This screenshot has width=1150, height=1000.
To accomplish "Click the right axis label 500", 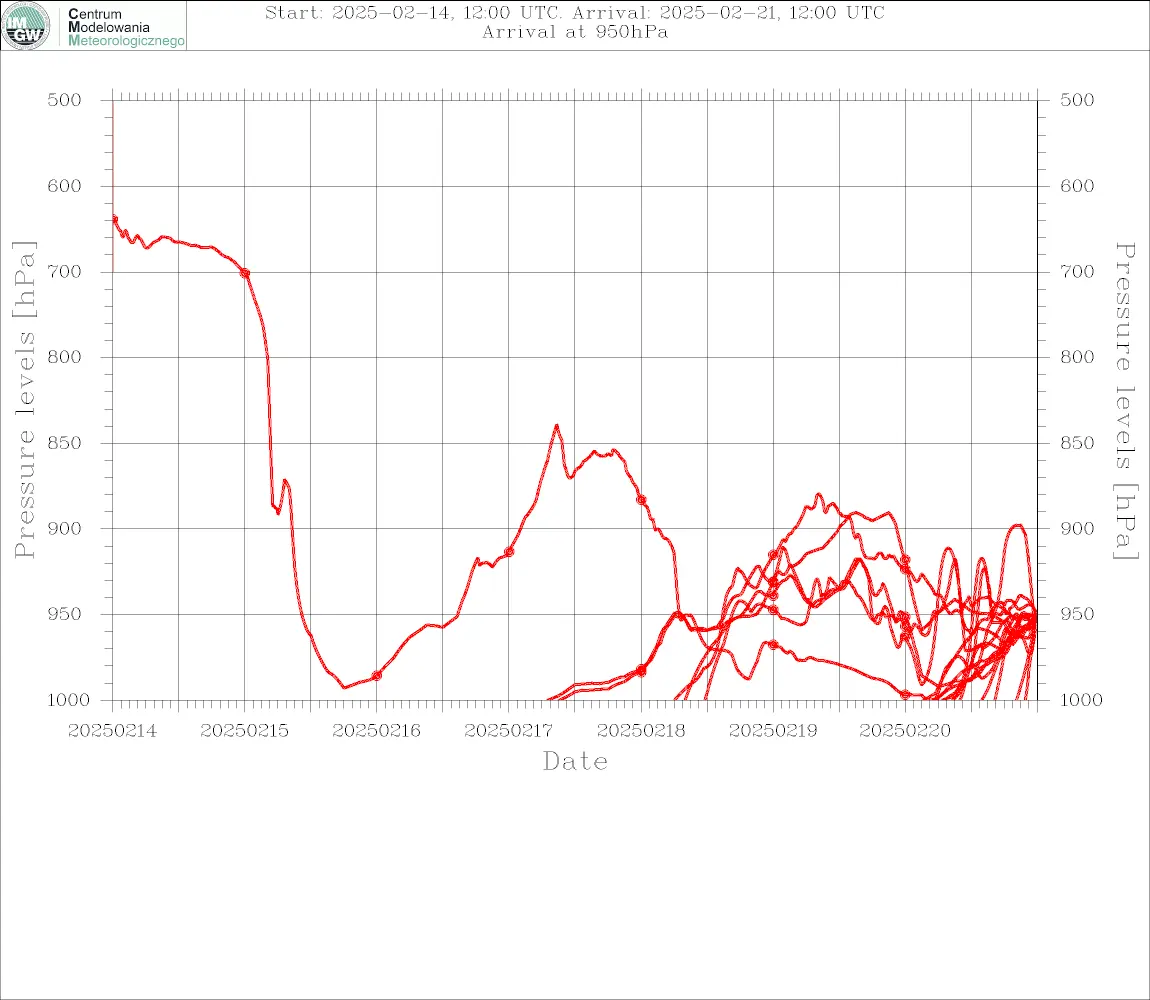I will [1077, 100].
